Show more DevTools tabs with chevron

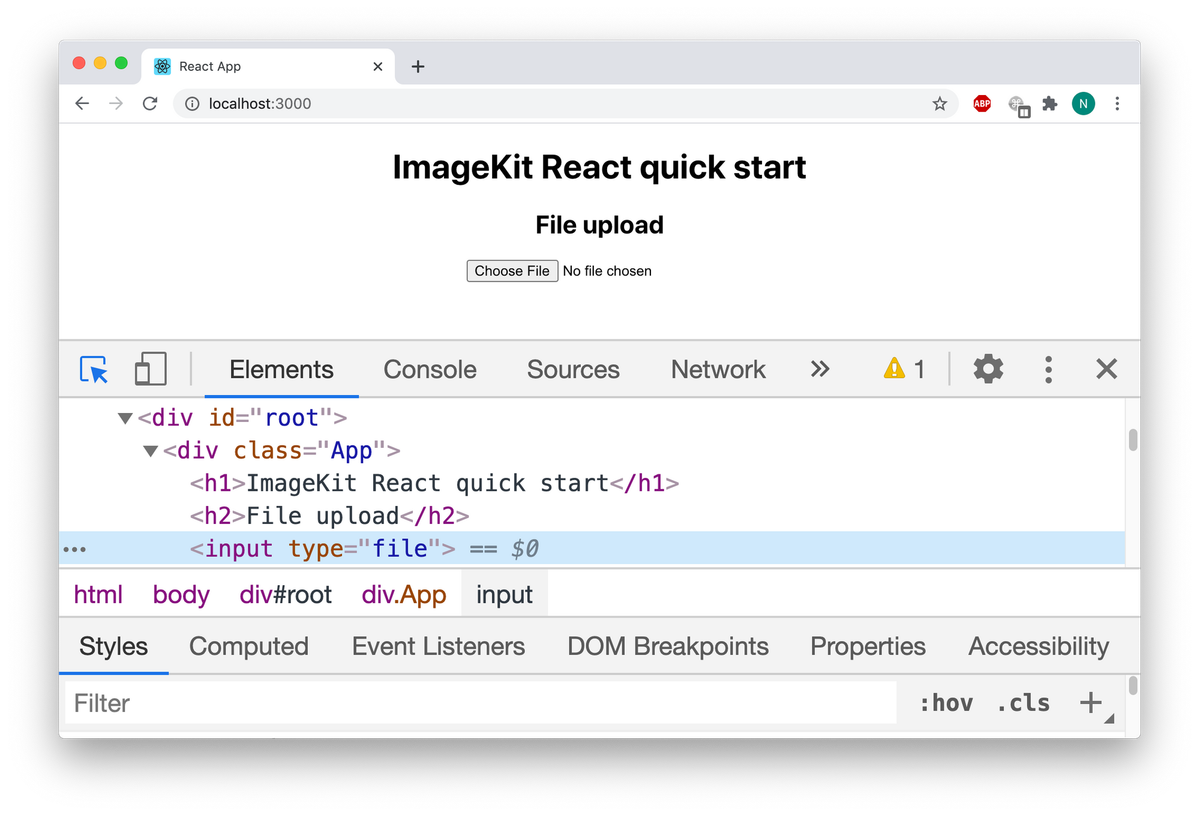(820, 370)
